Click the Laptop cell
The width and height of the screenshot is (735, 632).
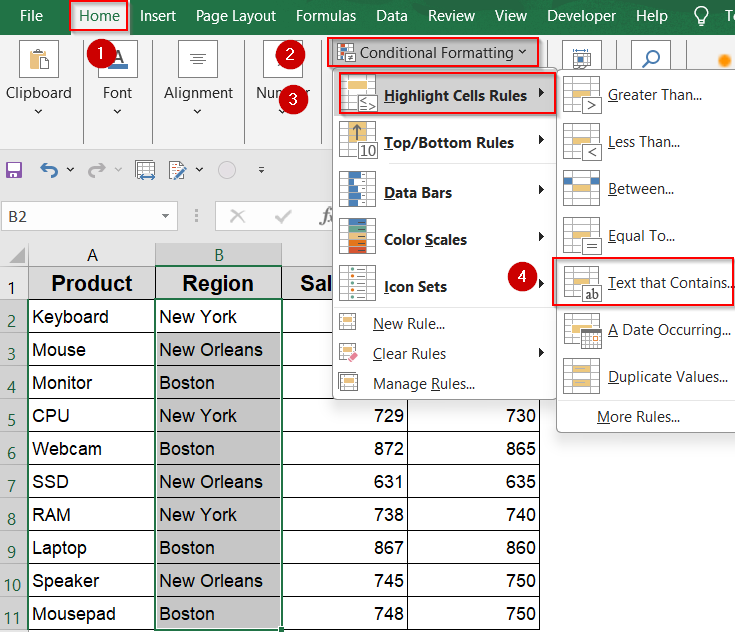(x=92, y=548)
